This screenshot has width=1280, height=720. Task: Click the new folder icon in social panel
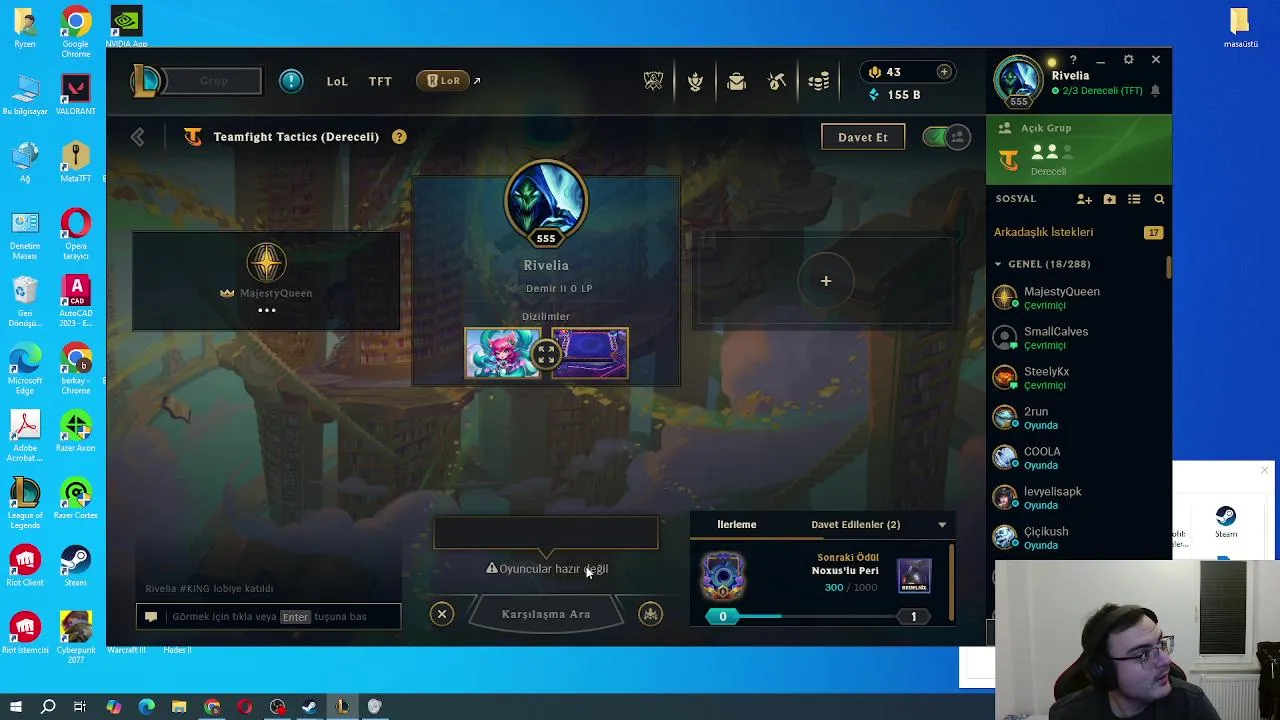click(1109, 199)
